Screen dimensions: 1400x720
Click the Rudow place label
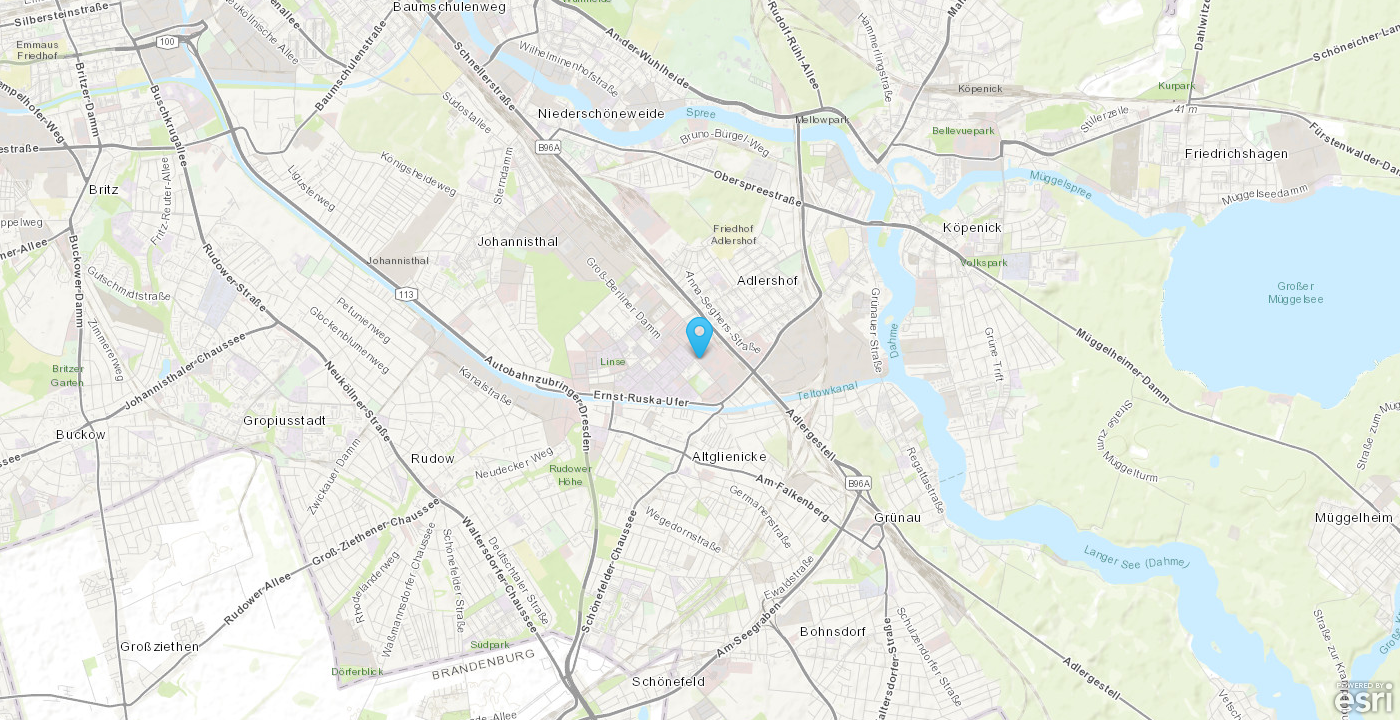[x=432, y=458]
